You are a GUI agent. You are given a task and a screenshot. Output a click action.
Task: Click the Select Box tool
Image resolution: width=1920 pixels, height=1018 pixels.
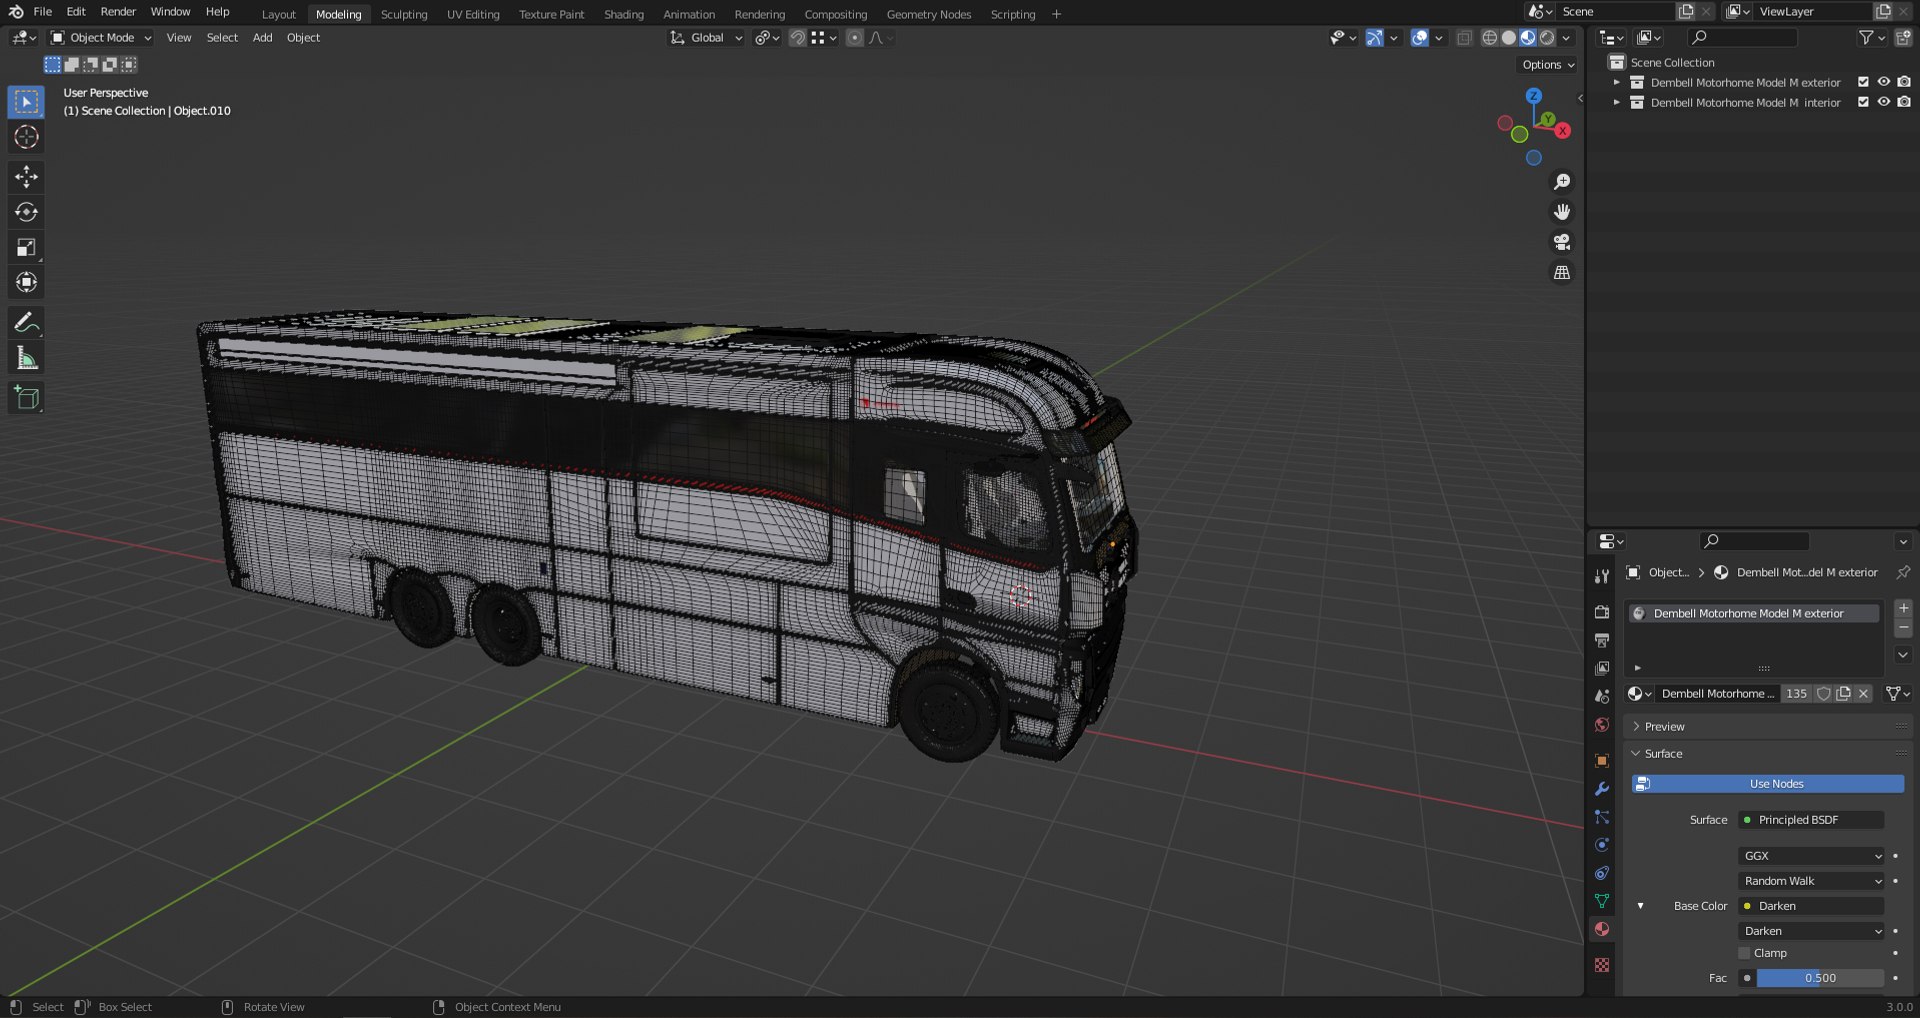click(27, 102)
